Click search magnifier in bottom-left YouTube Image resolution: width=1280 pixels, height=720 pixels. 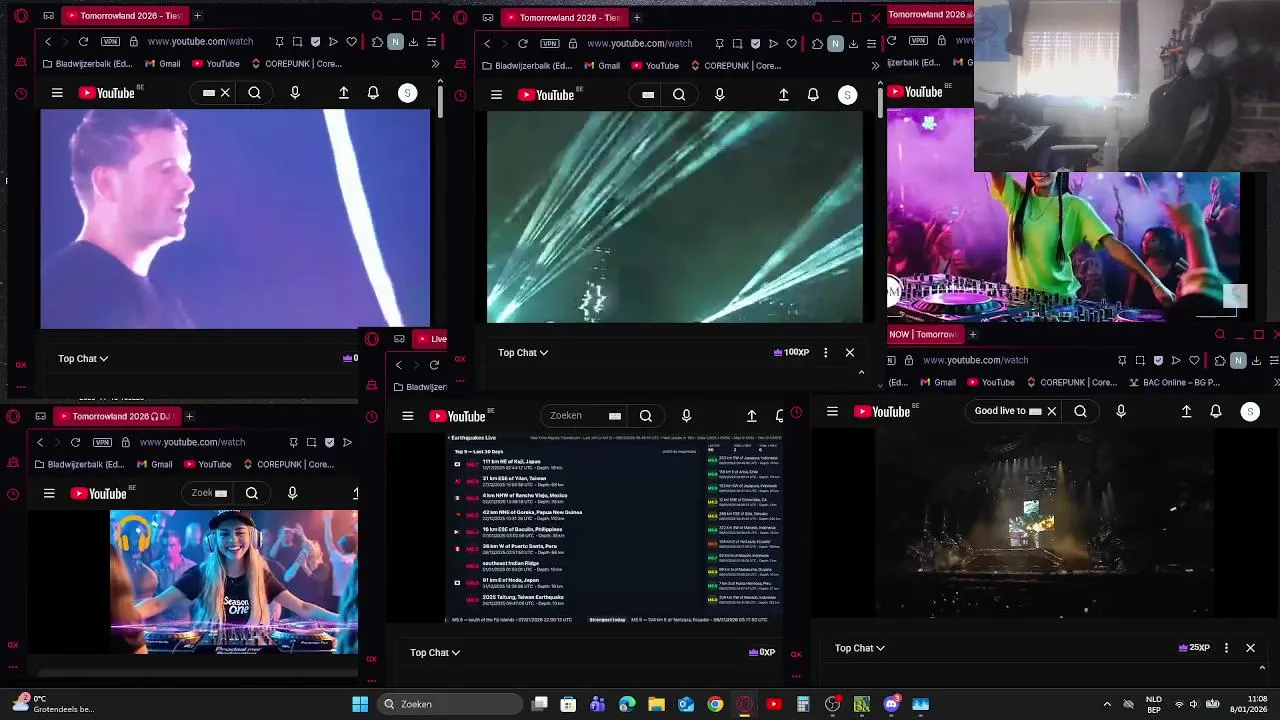252,493
